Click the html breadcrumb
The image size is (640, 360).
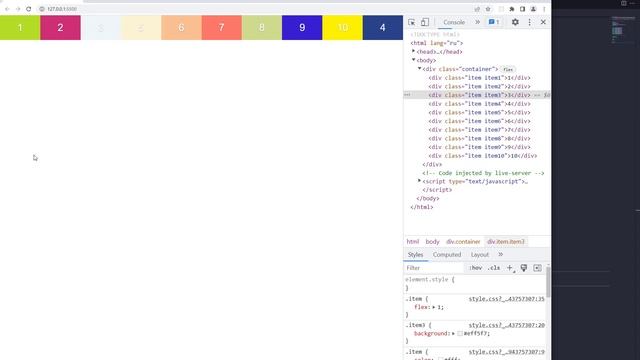413,242
